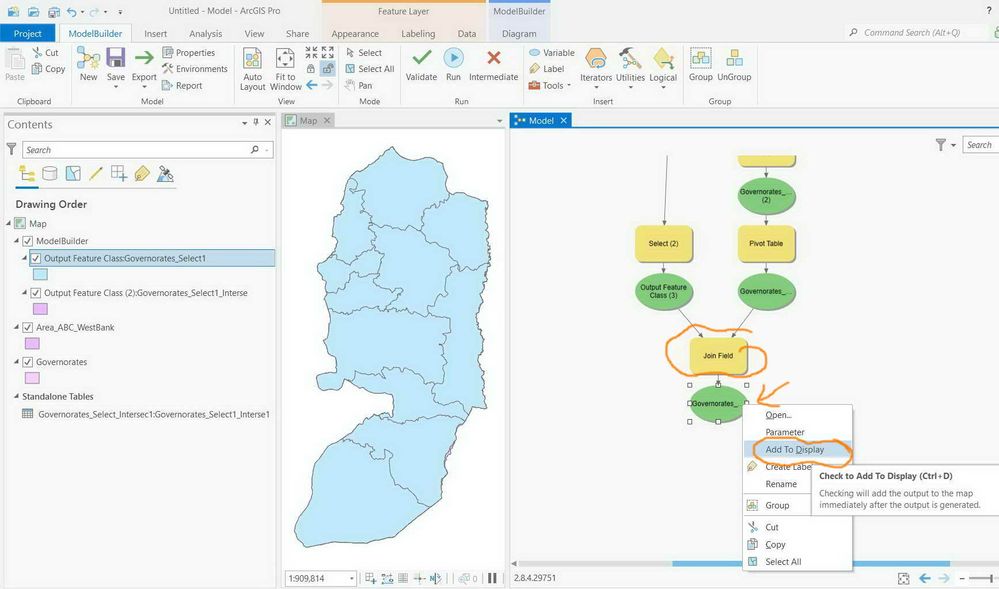The image size is (999, 589).
Task: Choose Rename in context menu
Action: tap(780, 484)
